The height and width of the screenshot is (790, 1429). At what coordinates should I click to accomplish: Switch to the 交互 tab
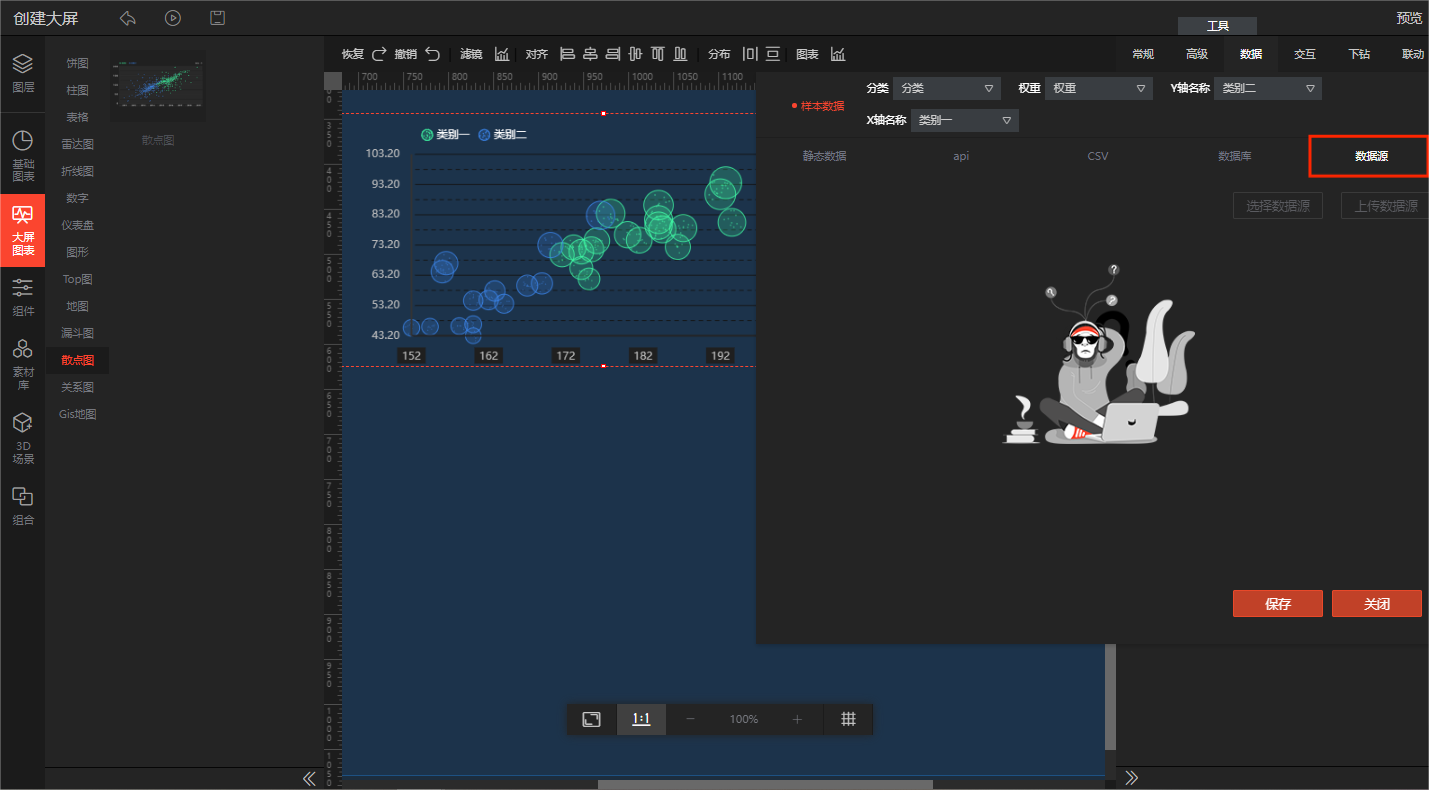tap(1305, 54)
